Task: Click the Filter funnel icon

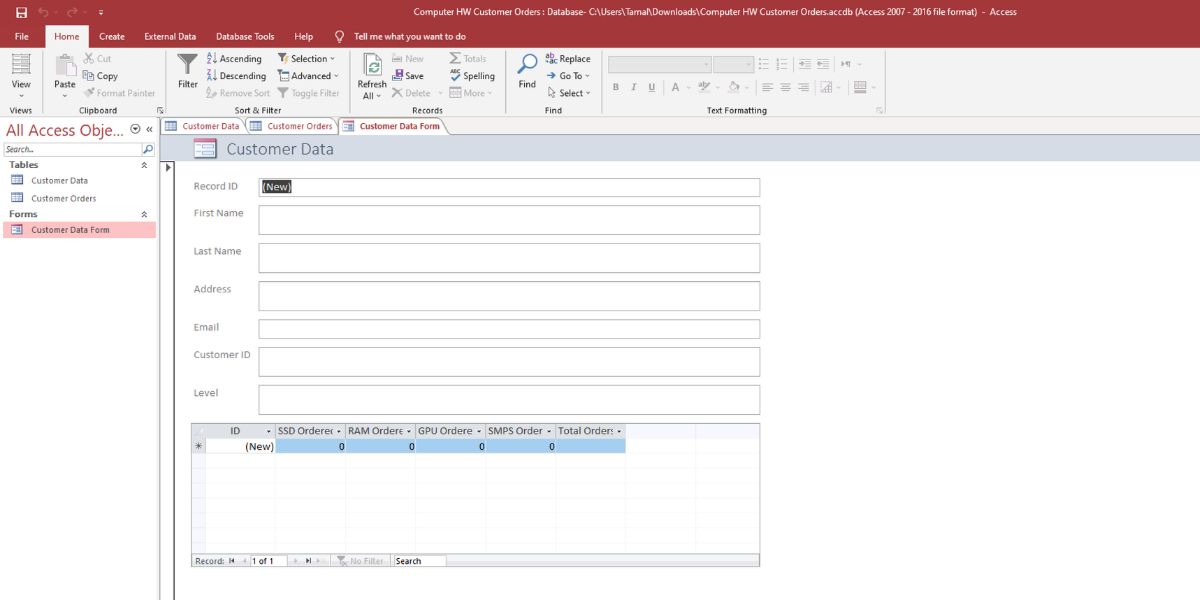Action: coord(187,66)
